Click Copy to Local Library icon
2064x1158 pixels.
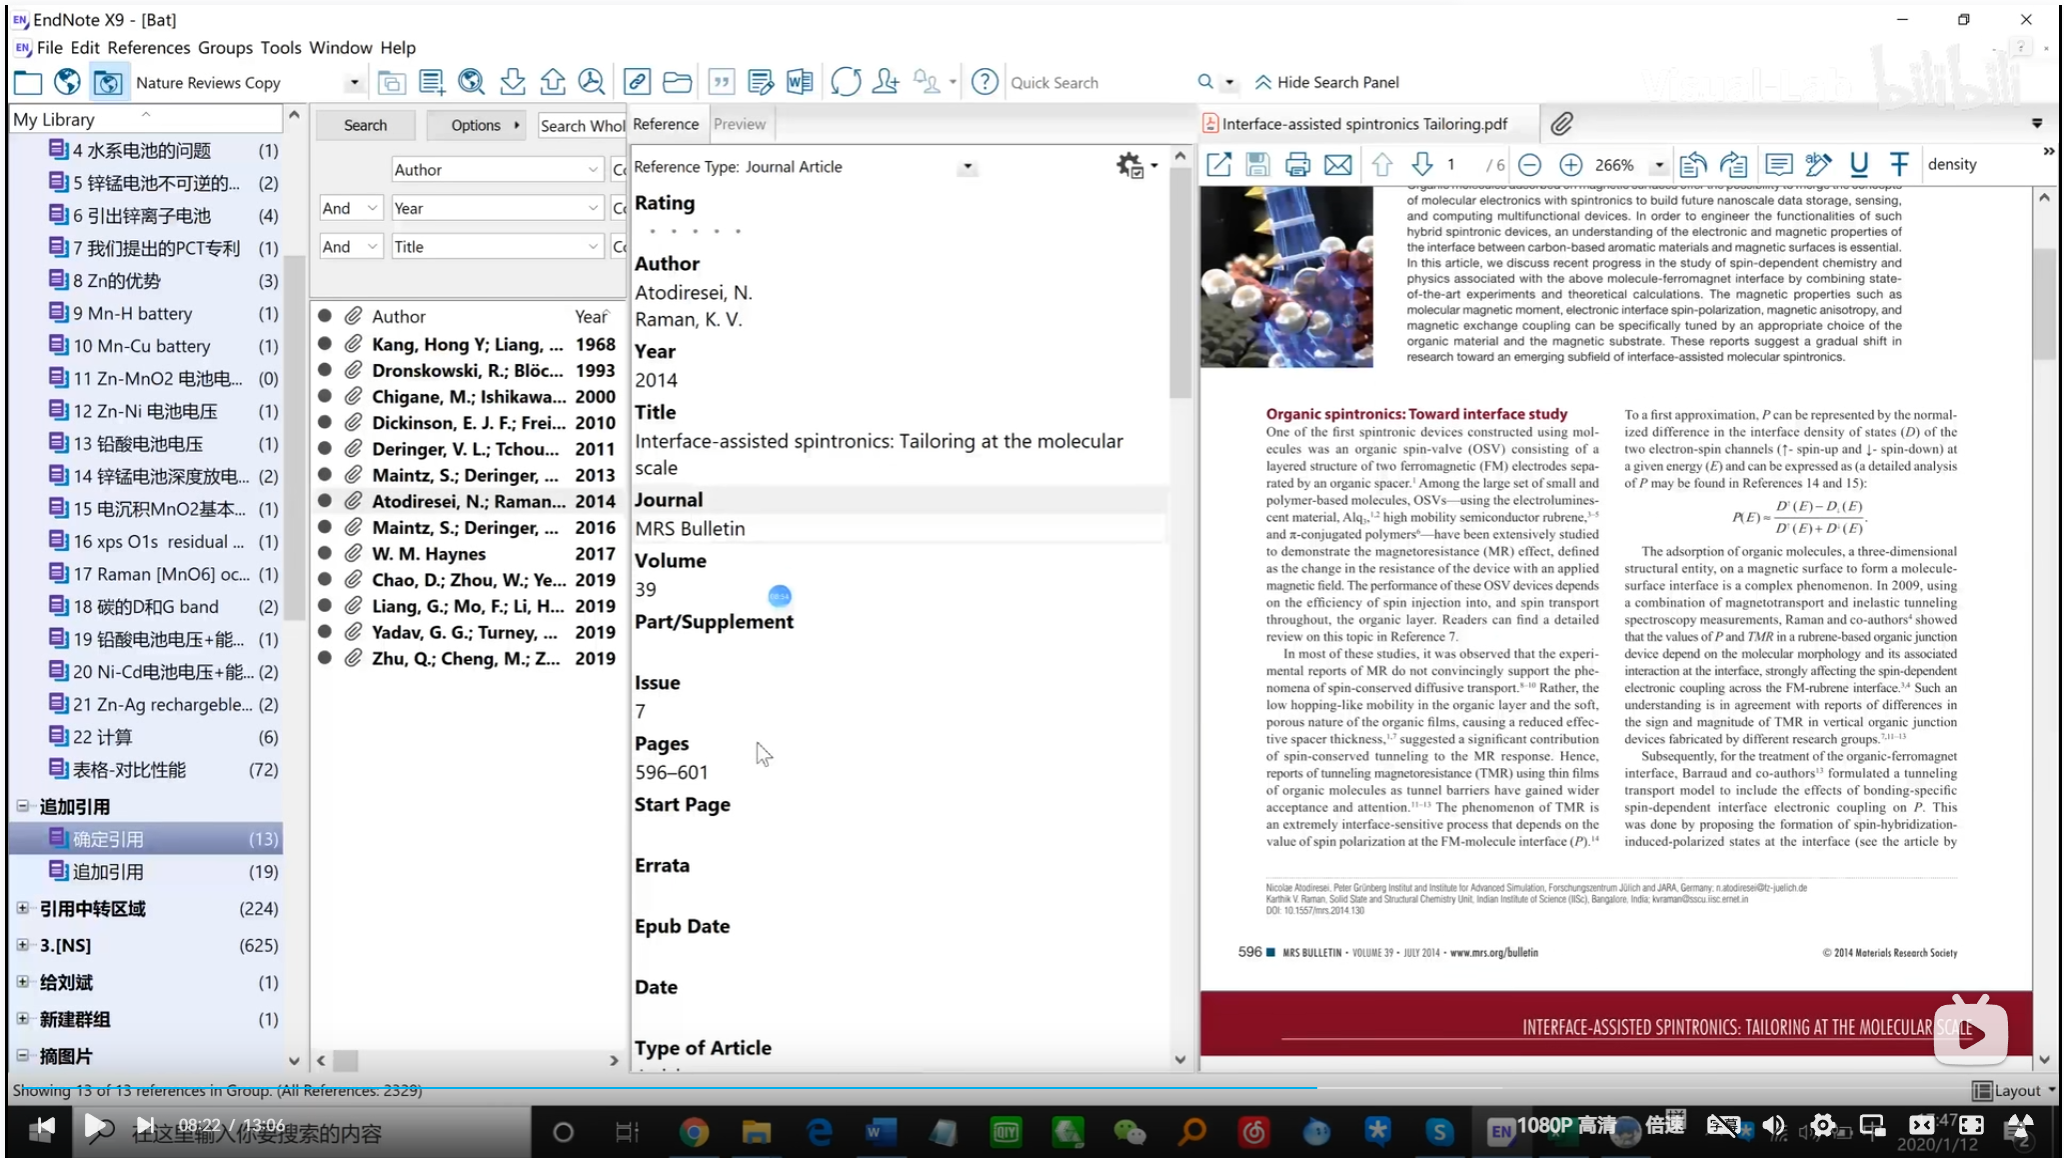point(391,82)
